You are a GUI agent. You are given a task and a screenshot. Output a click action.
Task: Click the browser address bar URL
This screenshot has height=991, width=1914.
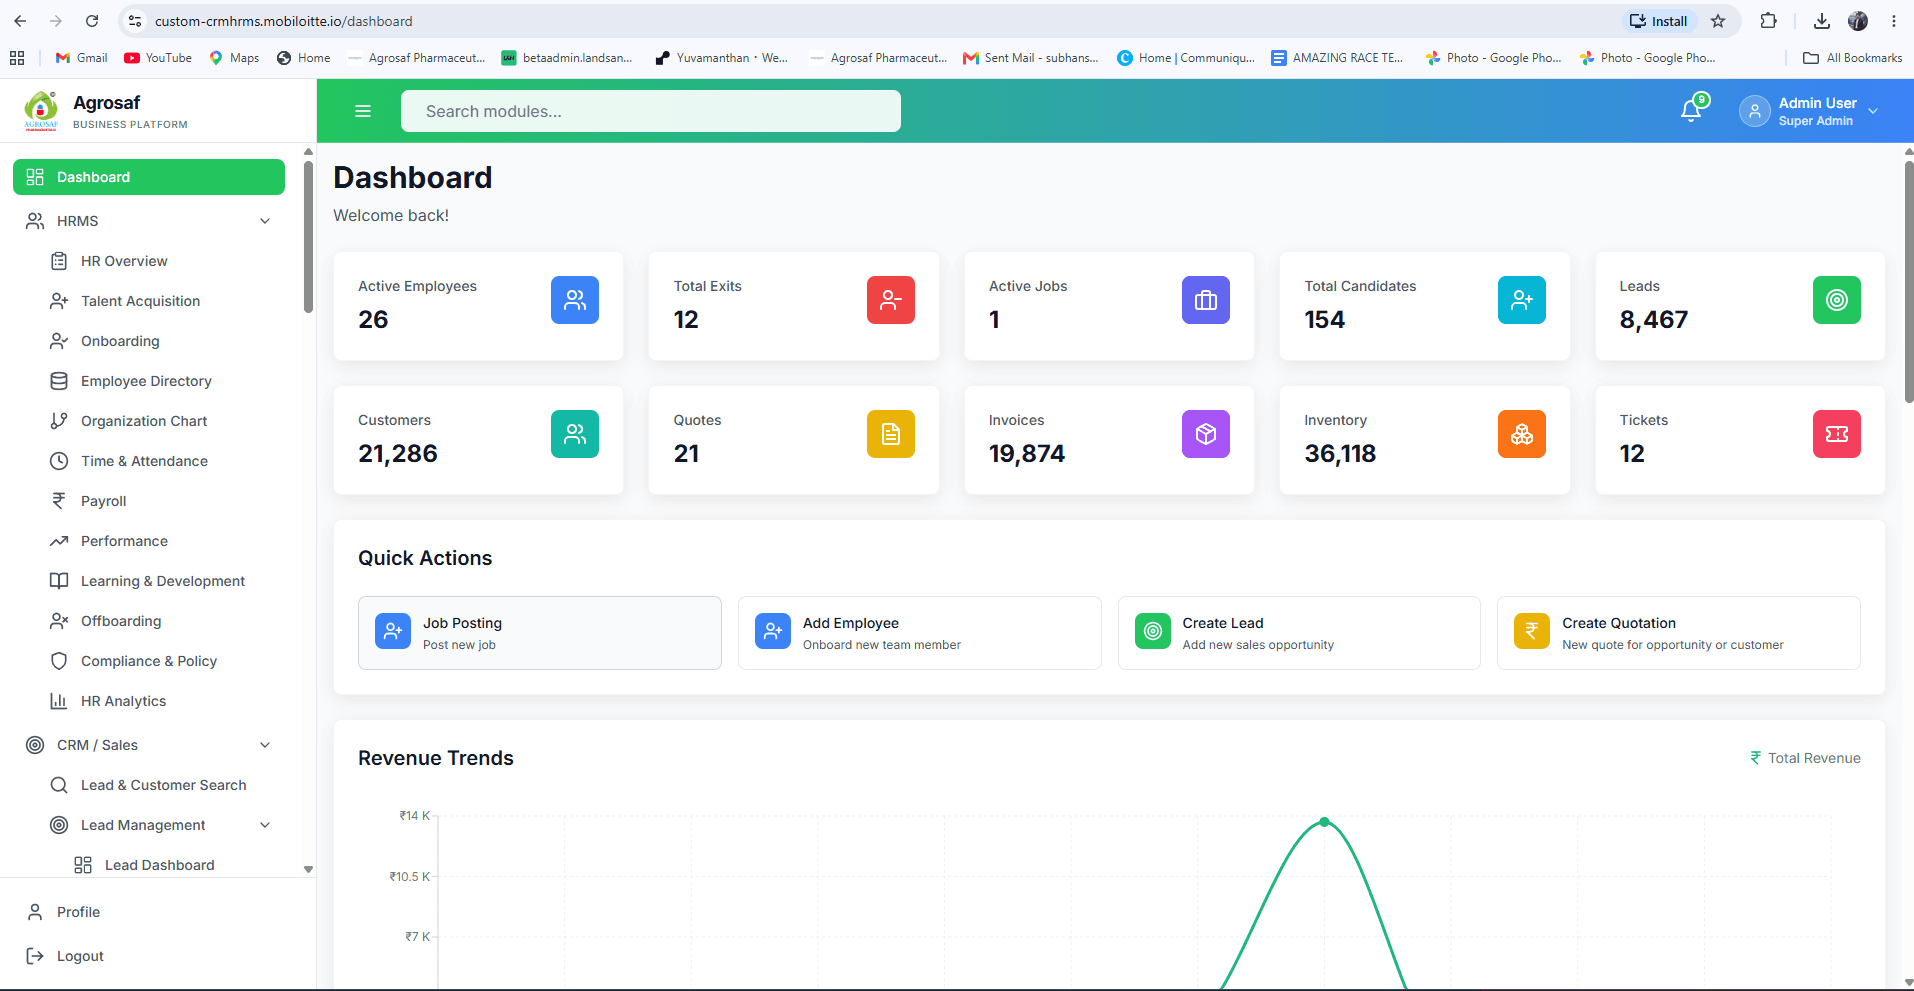tap(283, 21)
